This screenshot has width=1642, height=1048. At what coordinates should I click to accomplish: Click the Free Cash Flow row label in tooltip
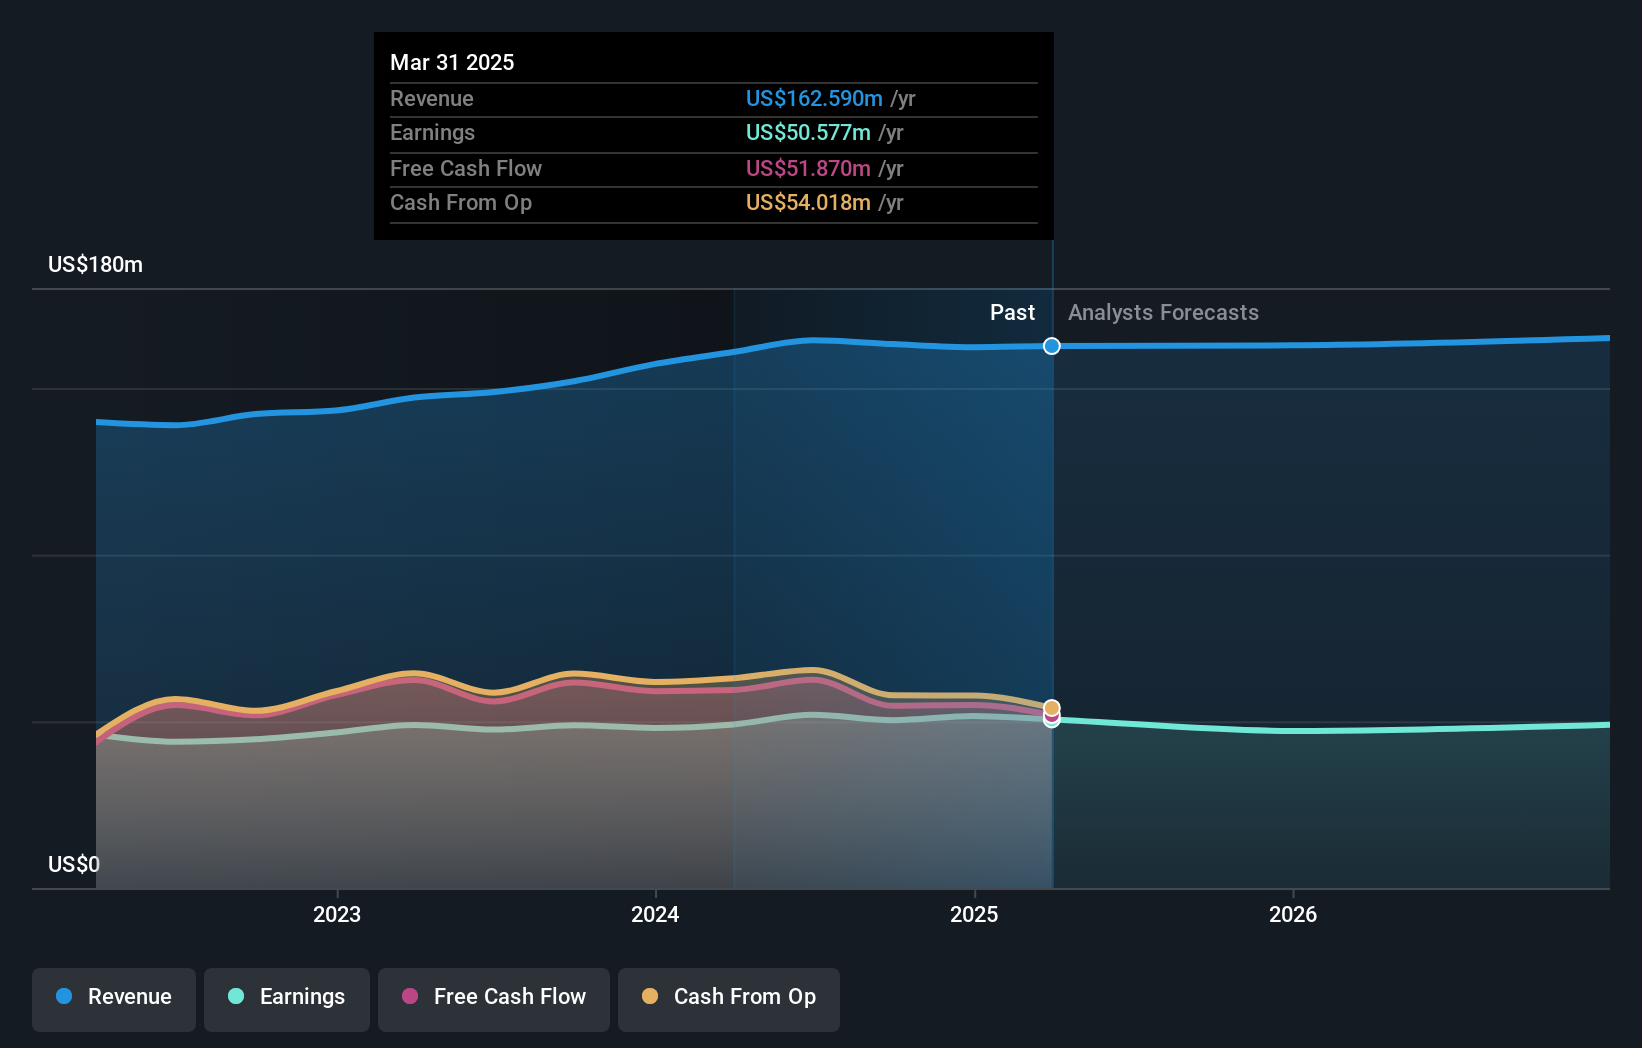pyautogui.click(x=466, y=168)
